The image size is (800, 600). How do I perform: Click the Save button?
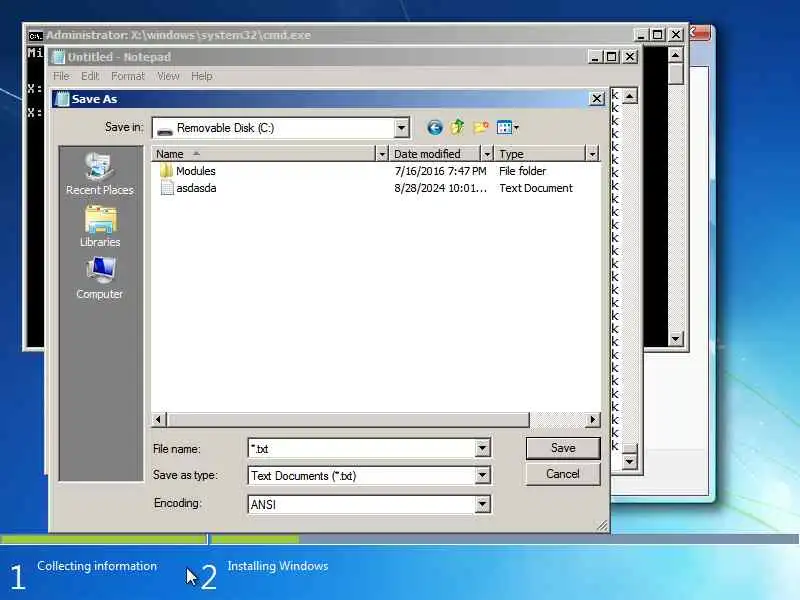click(563, 448)
